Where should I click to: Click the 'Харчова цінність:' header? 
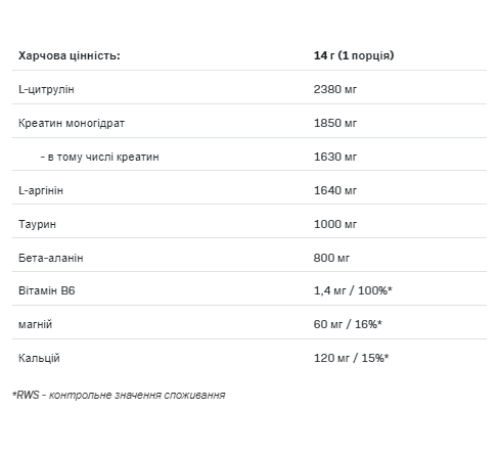coord(69,55)
